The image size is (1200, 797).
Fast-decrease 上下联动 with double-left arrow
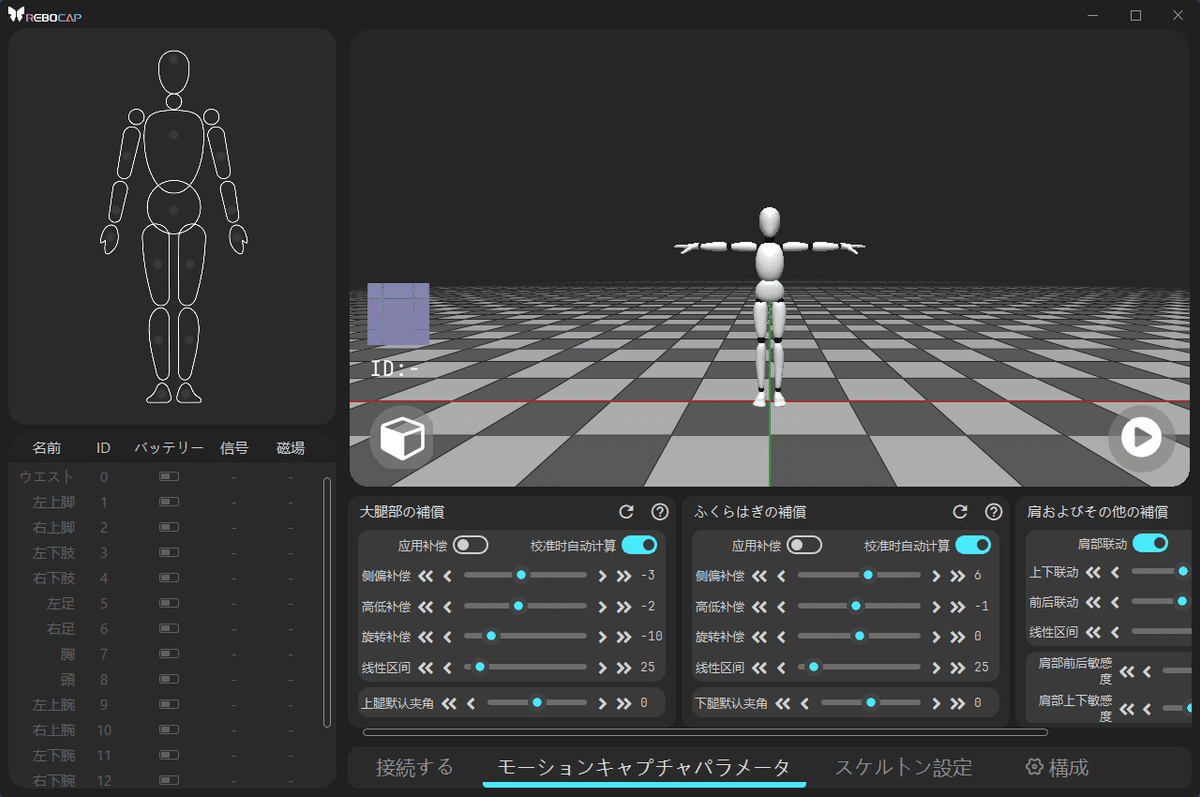coord(1093,571)
